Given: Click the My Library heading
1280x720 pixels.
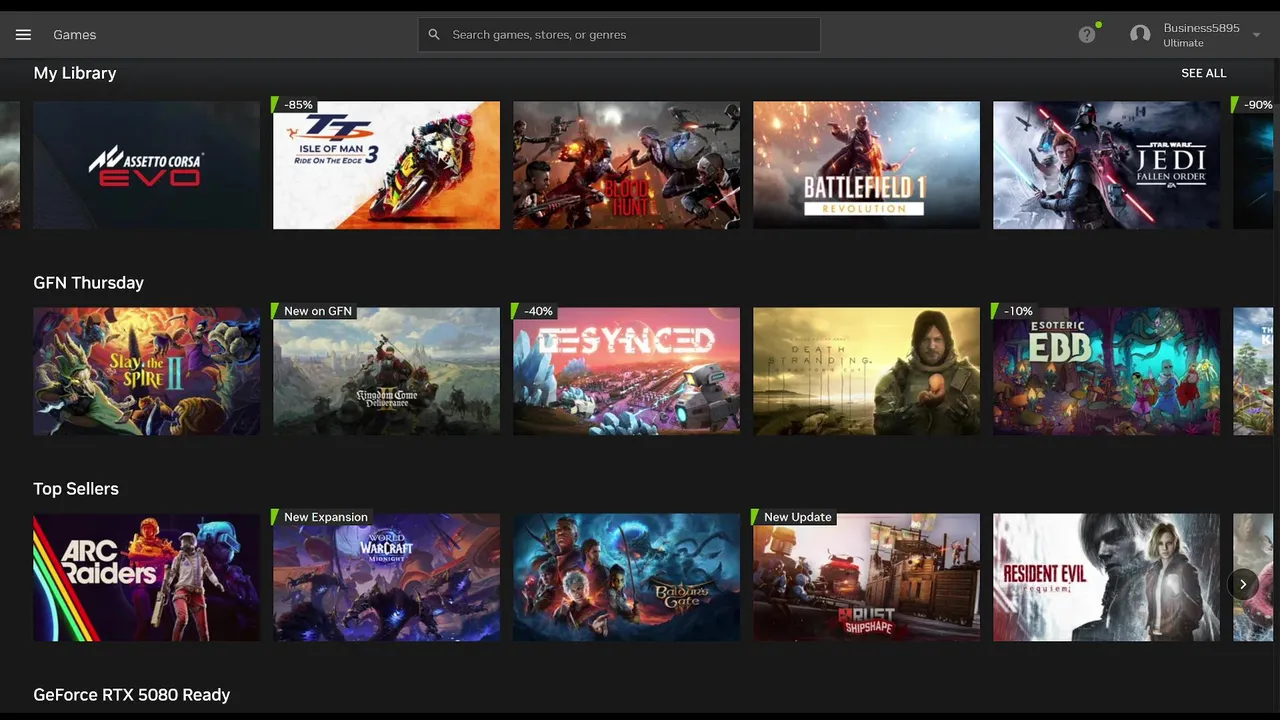Looking at the screenshot, I should pos(75,73).
